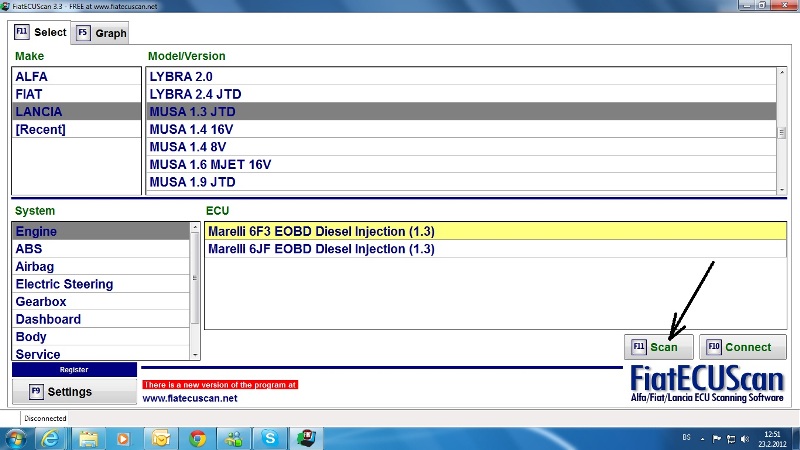Click the Disconnected status bar entry
Viewport: 800px width, 450px height.
pyautogui.click(x=45, y=418)
